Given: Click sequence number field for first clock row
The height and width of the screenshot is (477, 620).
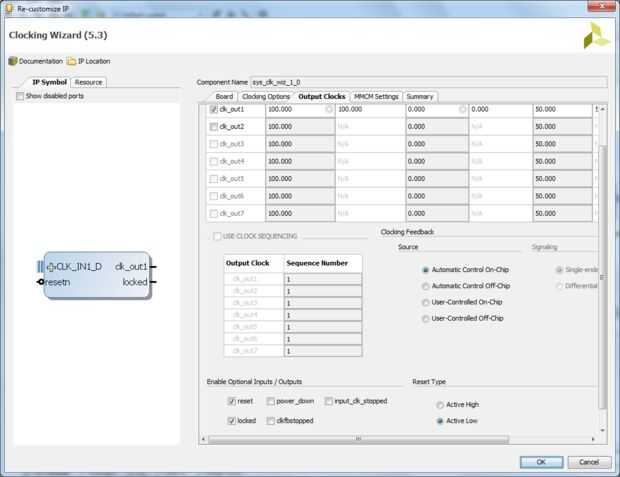Looking at the screenshot, I should [x=323, y=279].
